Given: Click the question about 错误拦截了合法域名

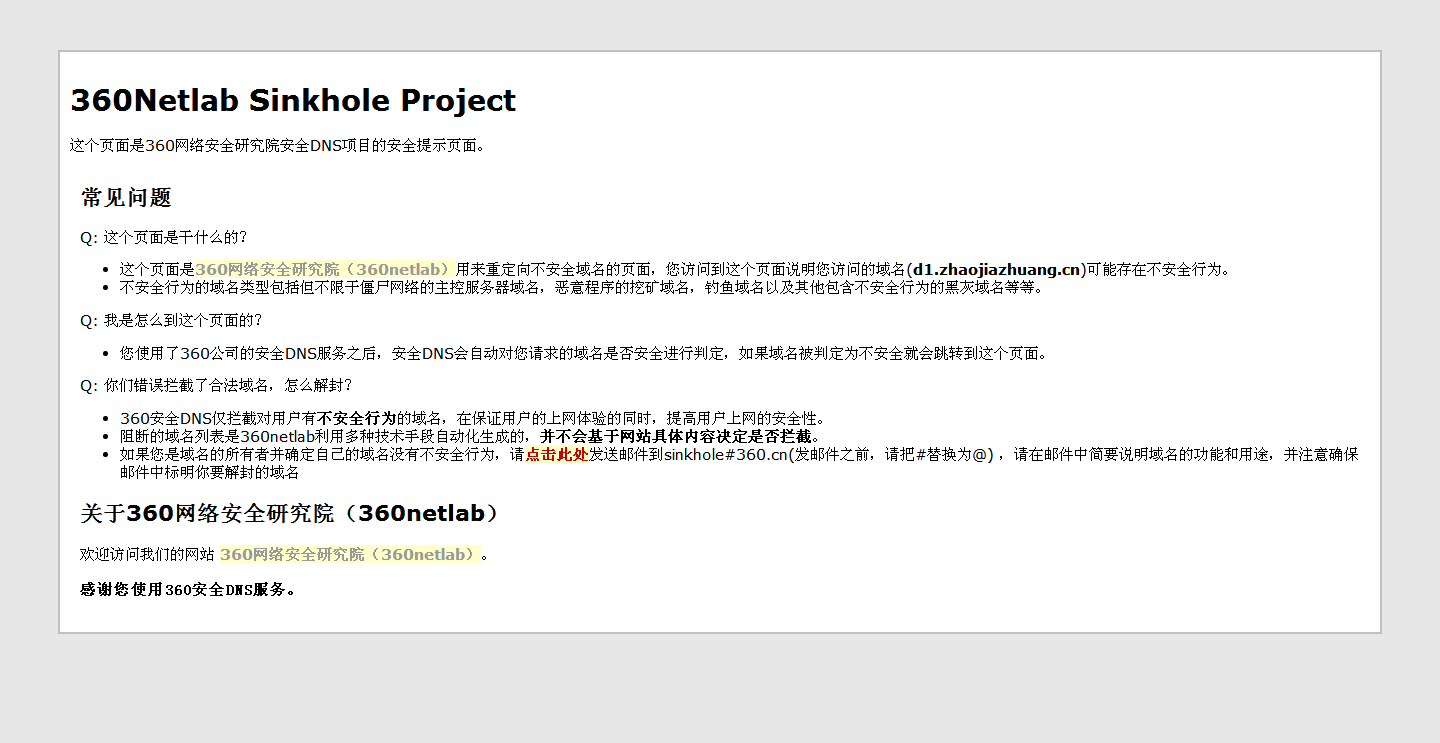Looking at the screenshot, I should (x=216, y=385).
